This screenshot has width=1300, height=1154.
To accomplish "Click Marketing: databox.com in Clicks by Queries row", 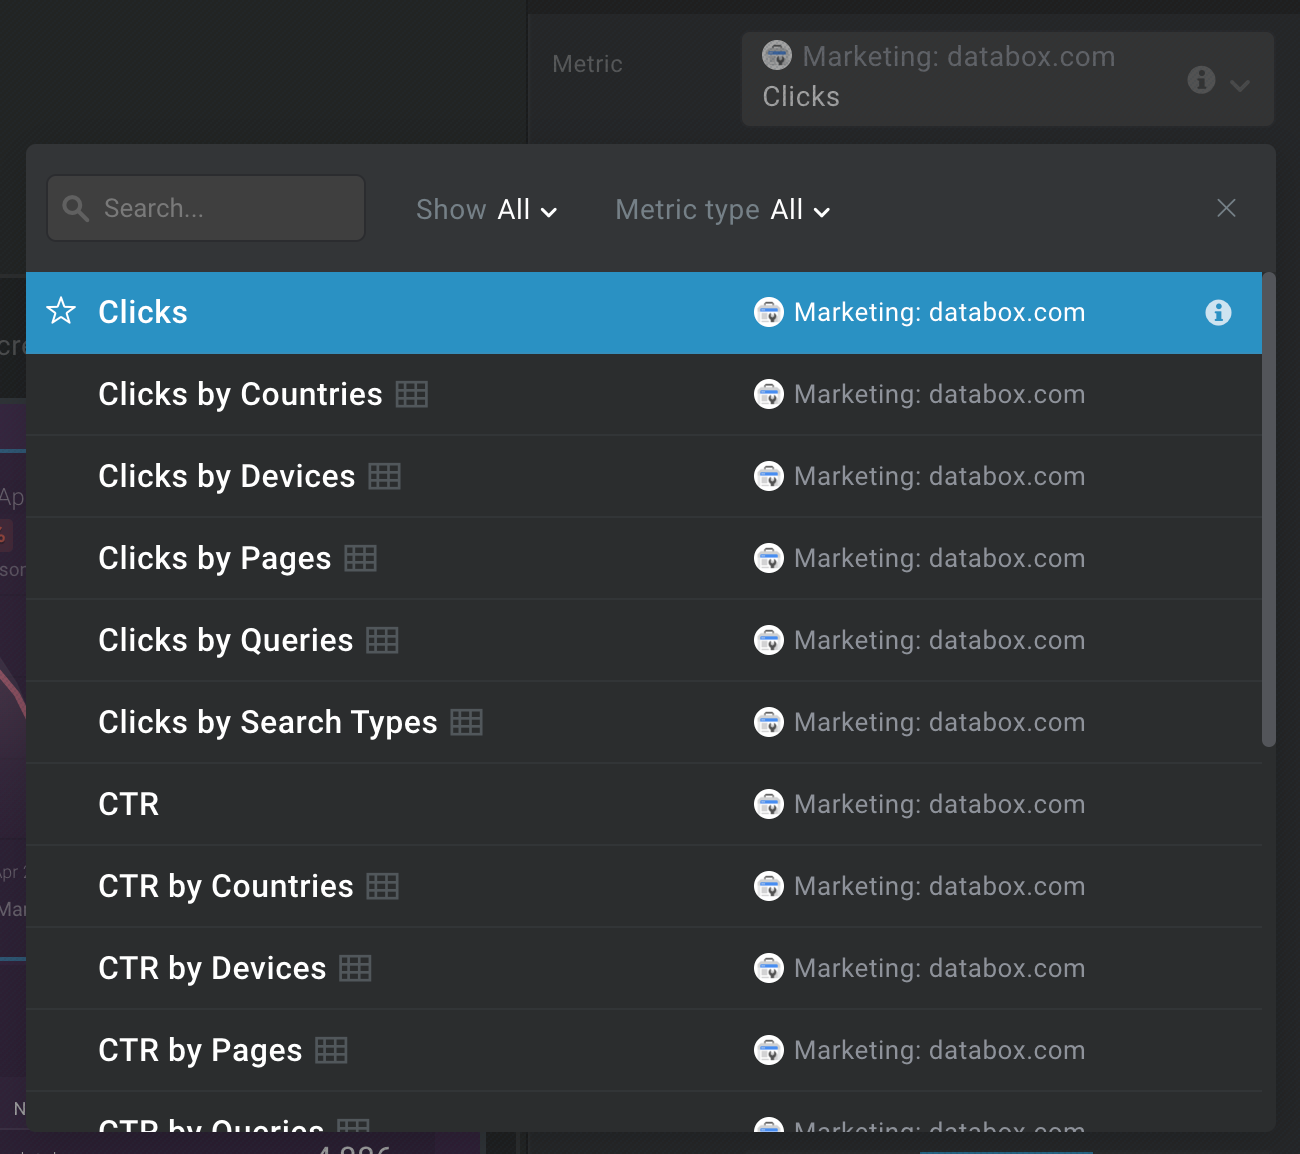I will 939,641.
